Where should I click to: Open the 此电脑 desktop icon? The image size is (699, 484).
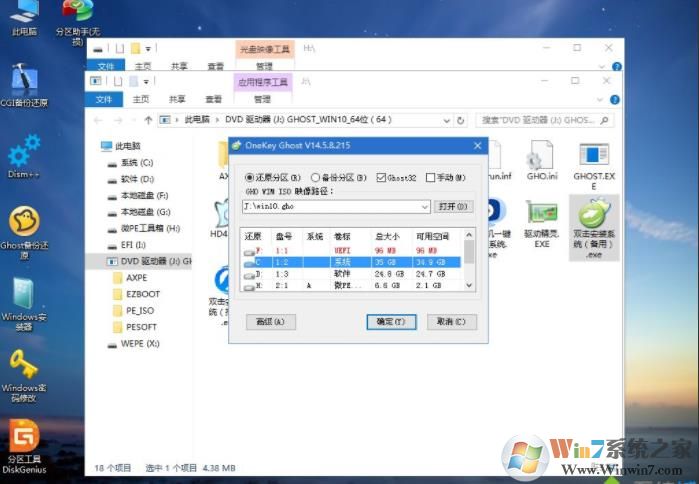tap(24, 17)
